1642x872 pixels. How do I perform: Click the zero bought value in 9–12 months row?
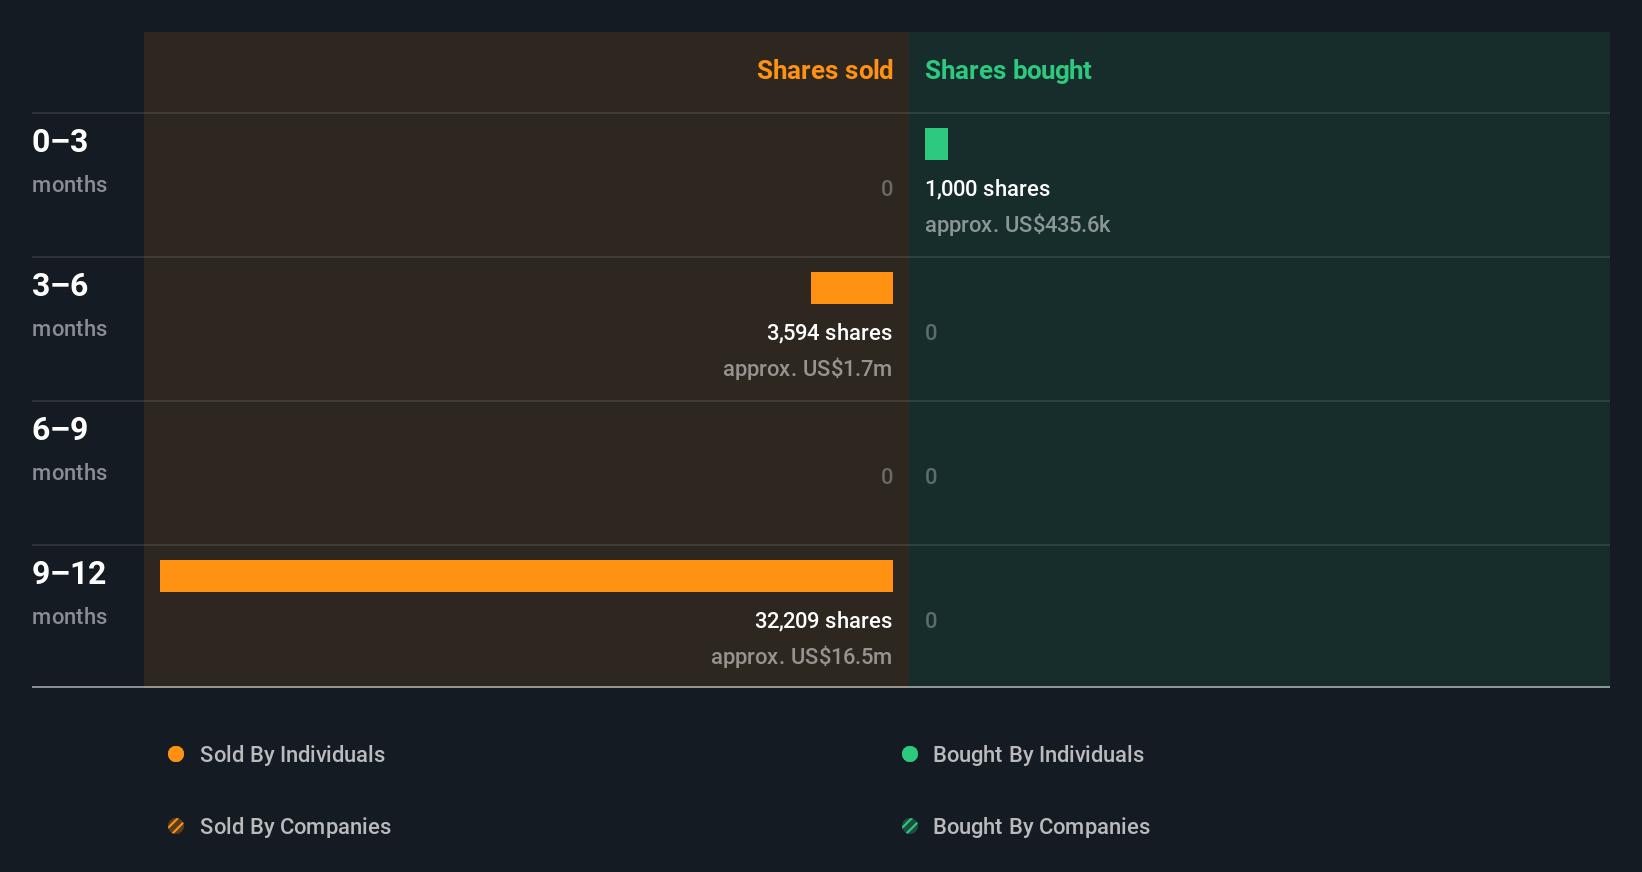(931, 621)
